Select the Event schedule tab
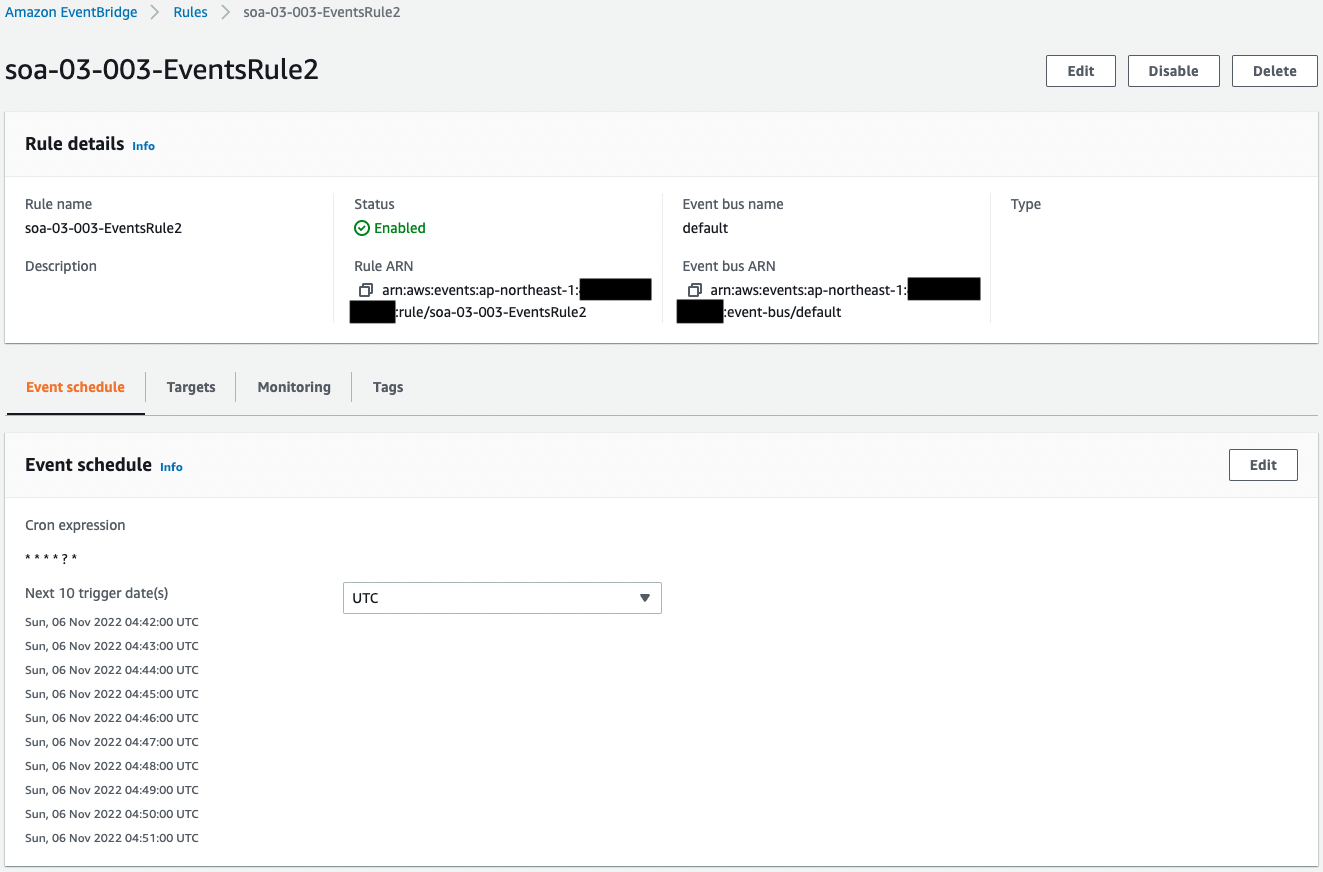1323x872 pixels. [75, 387]
